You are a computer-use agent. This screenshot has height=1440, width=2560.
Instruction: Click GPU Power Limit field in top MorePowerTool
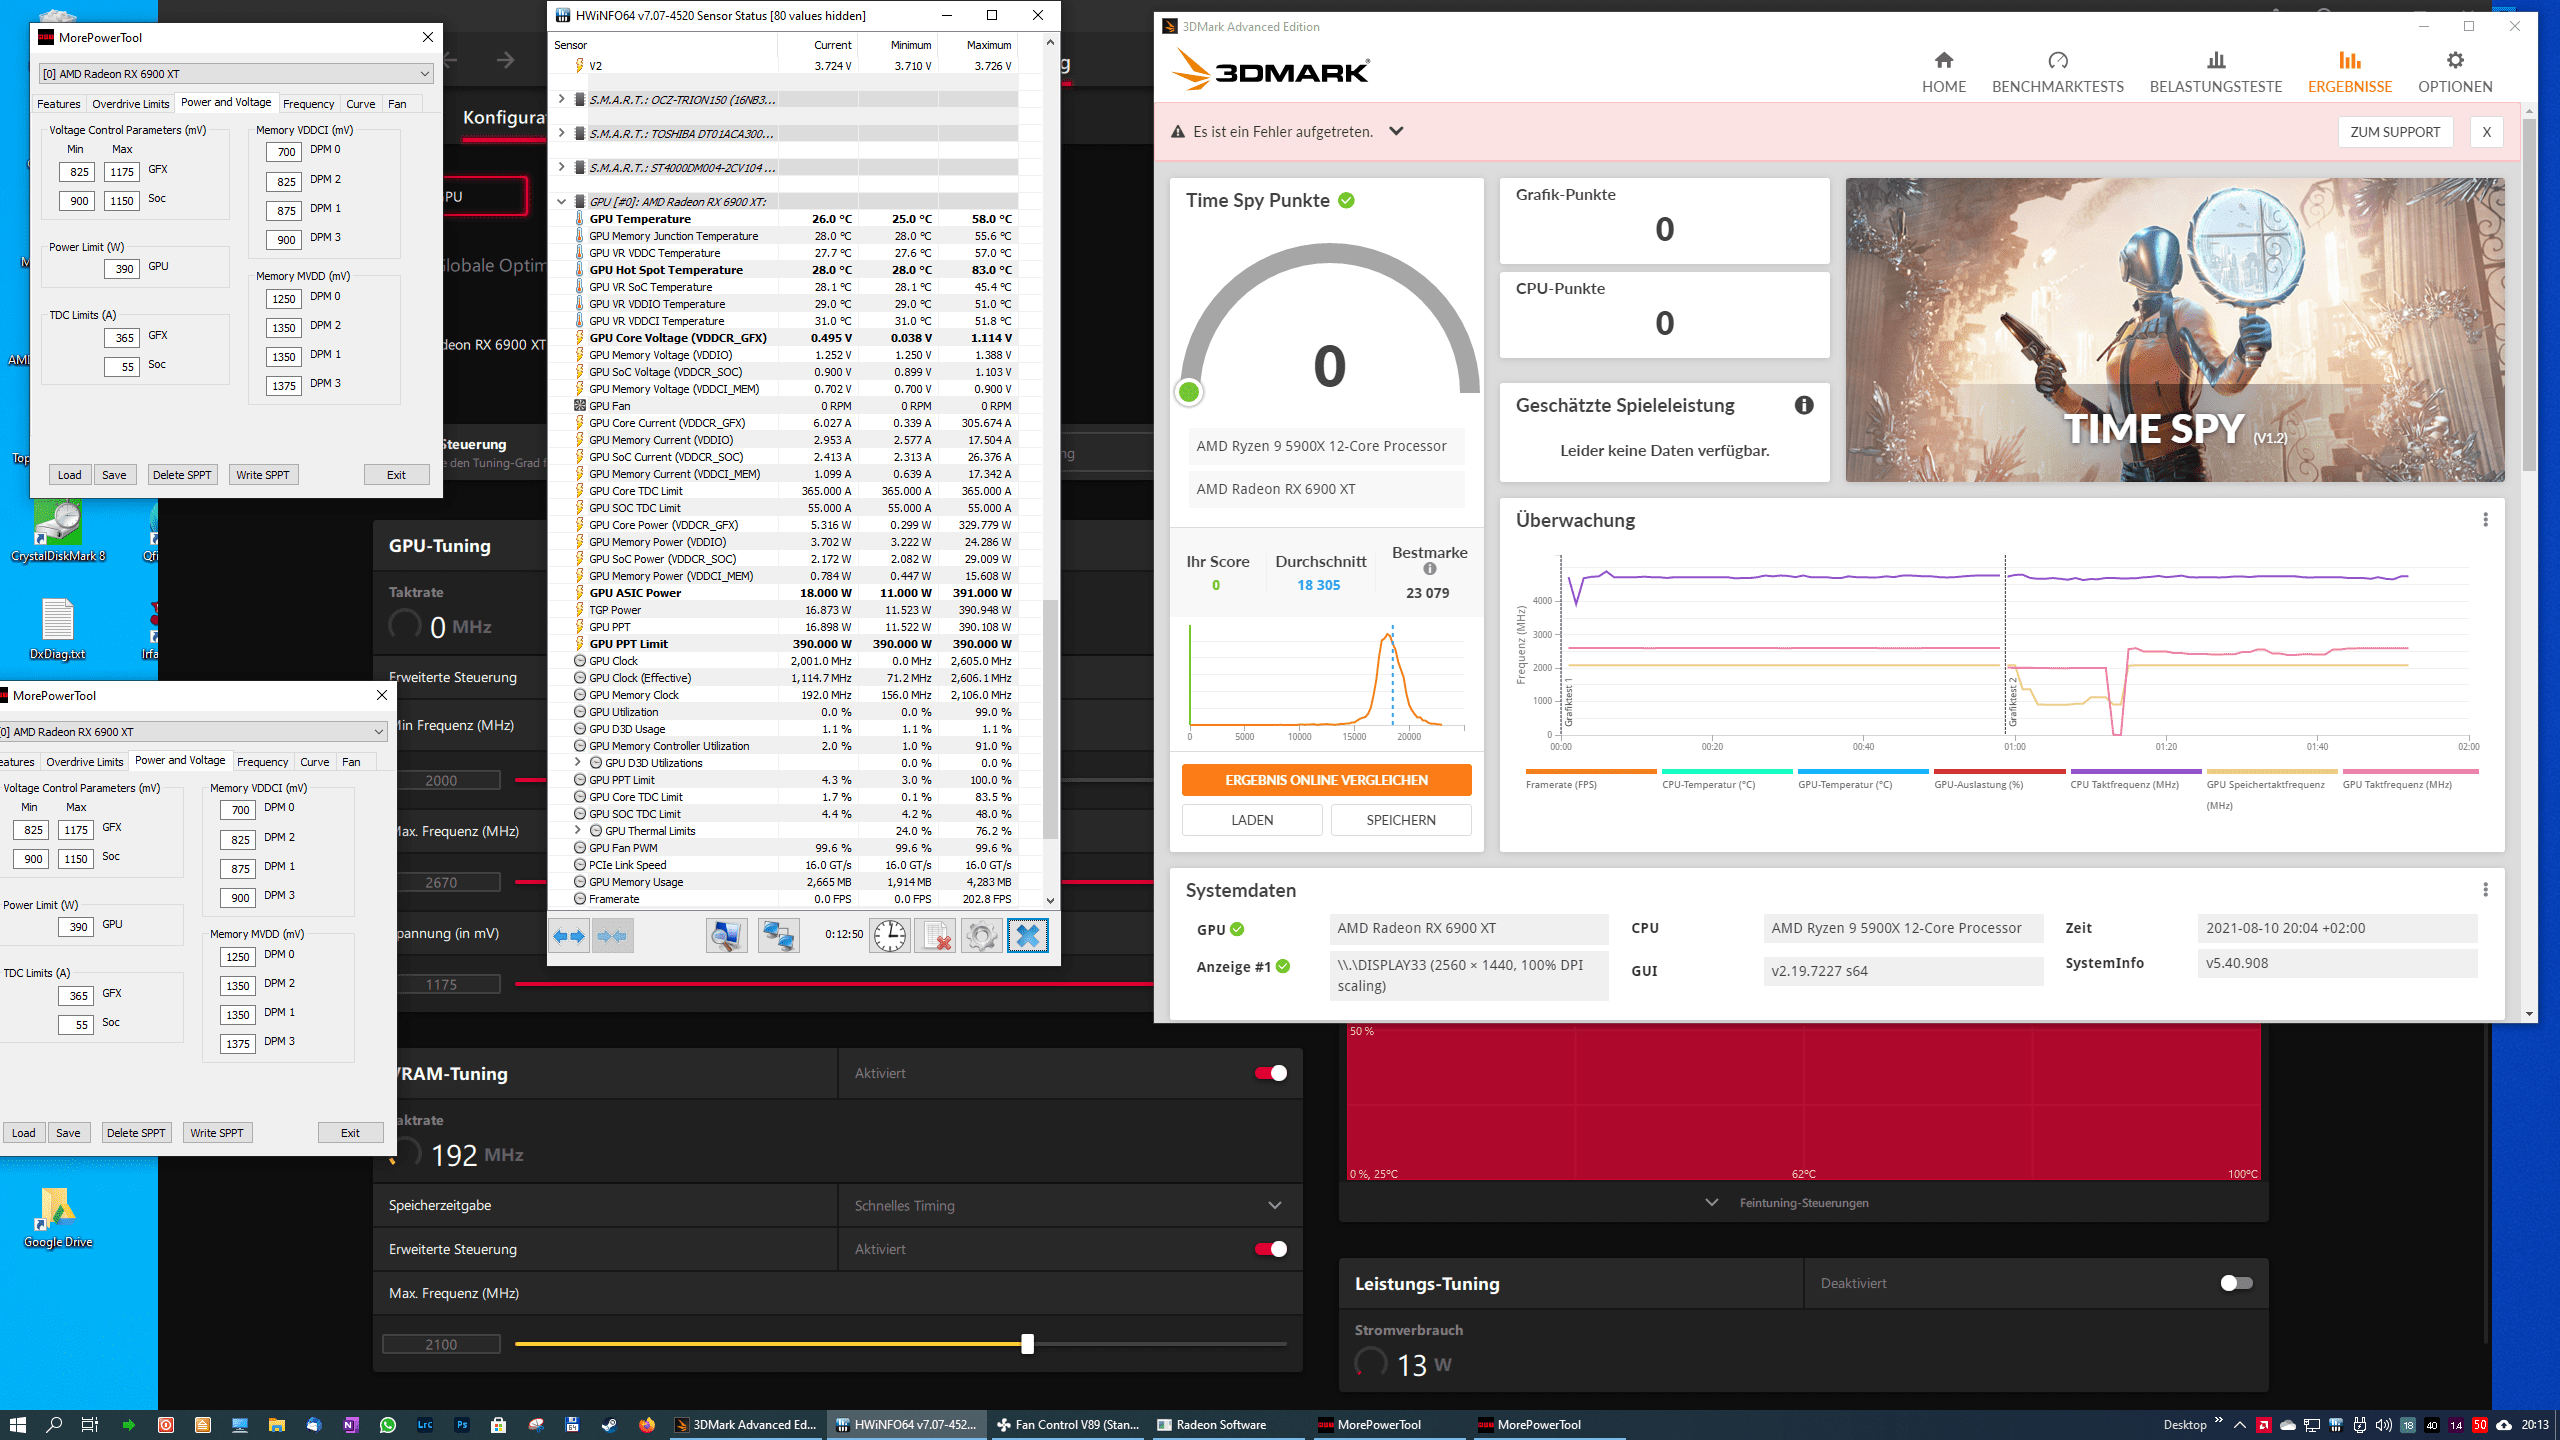(x=123, y=268)
